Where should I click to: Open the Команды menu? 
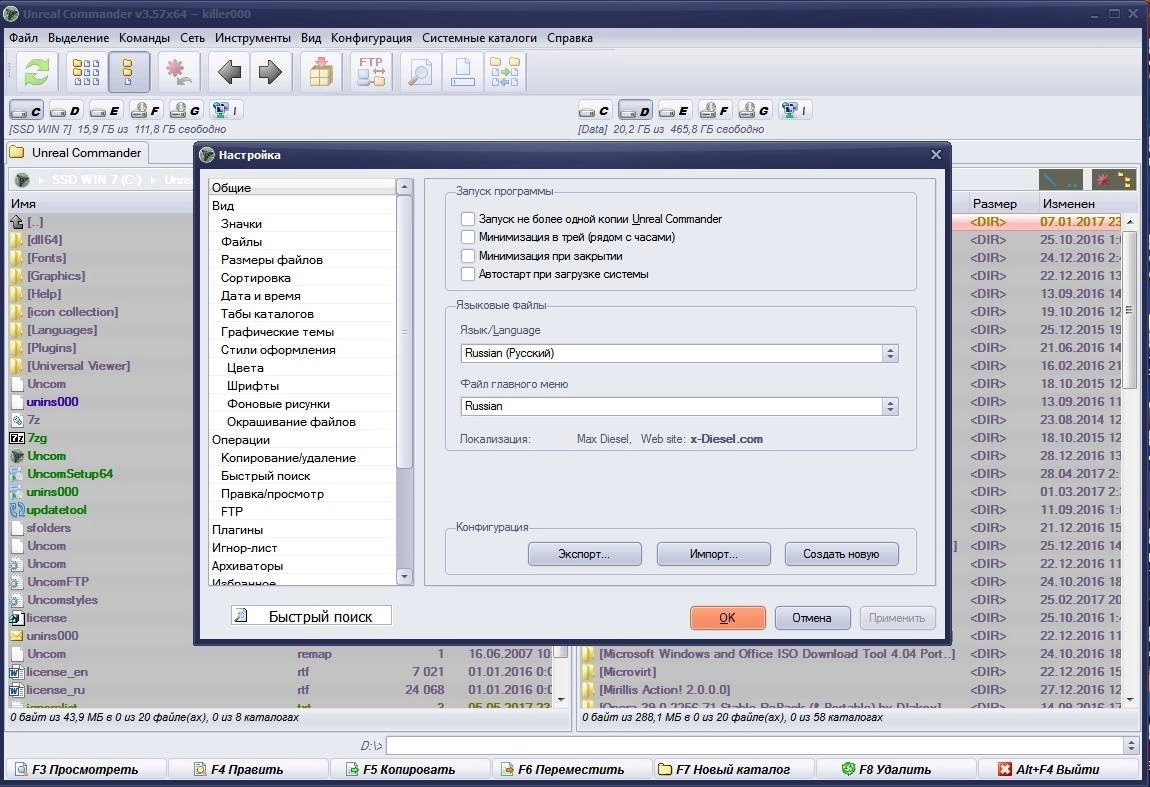[x=144, y=37]
